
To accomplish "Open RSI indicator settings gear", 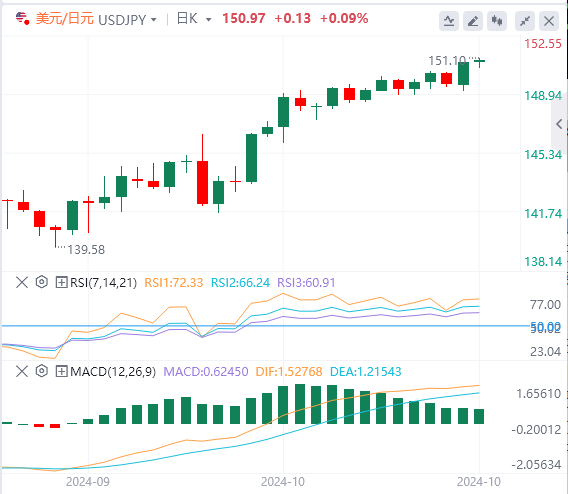I will pyautogui.click(x=42, y=282).
